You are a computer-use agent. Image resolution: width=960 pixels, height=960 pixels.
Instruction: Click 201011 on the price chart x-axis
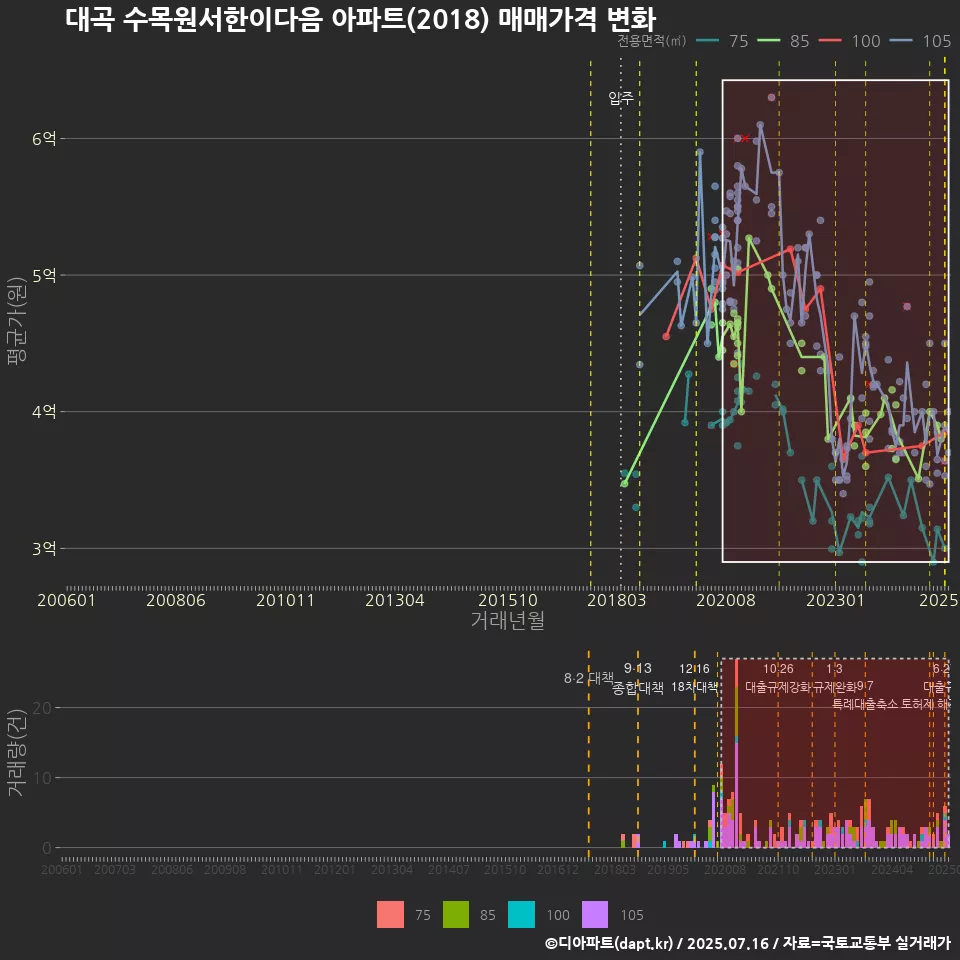click(285, 600)
